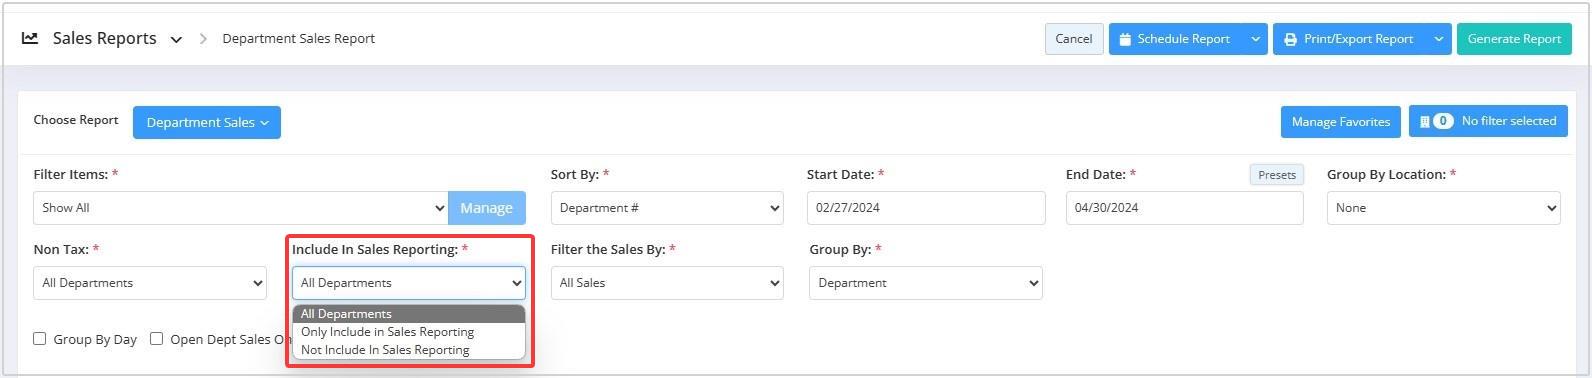Click the filter icon by No filter selected

1425,121
